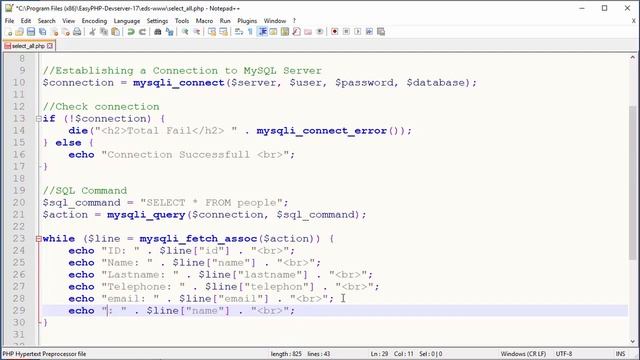Image resolution: width=640 pixels, height=360 pixels.
Task: Click 'PHP Hypertext Preprocessor file' status text
Action: [x=44, y=354]
